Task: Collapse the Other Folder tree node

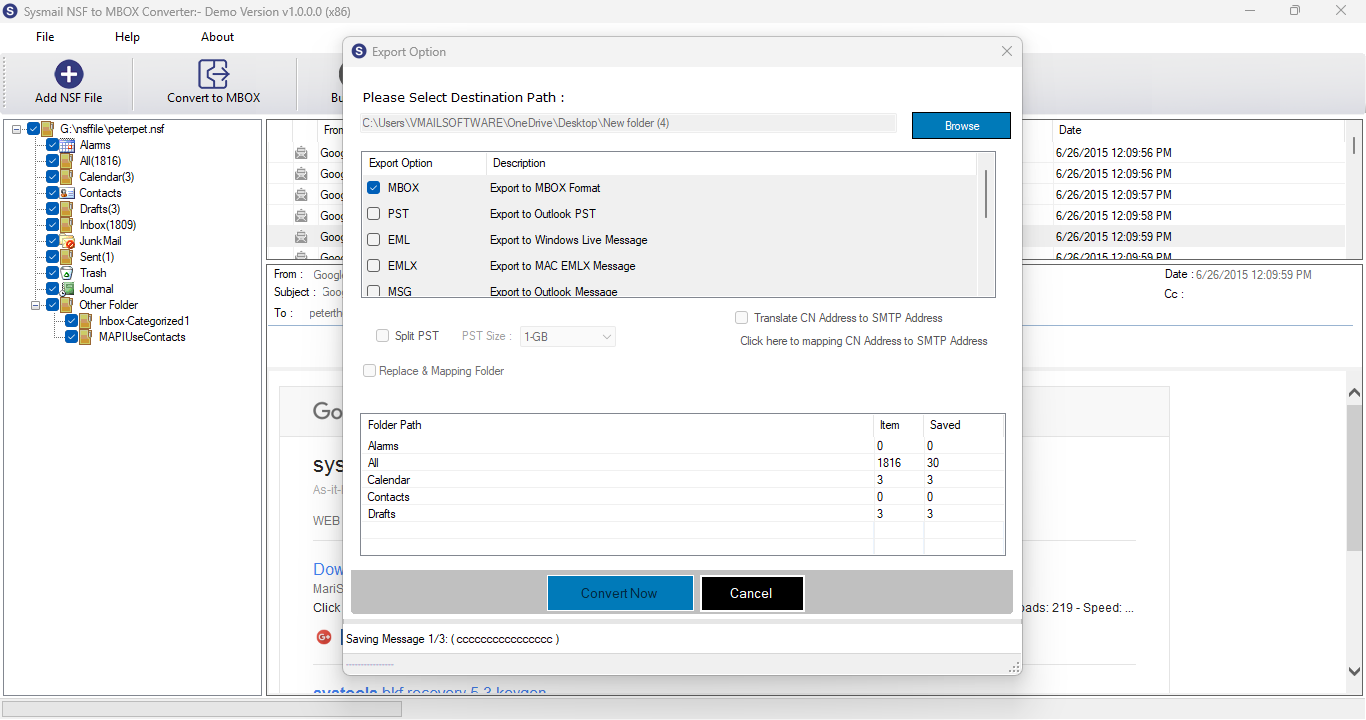Action: (36, 305)
